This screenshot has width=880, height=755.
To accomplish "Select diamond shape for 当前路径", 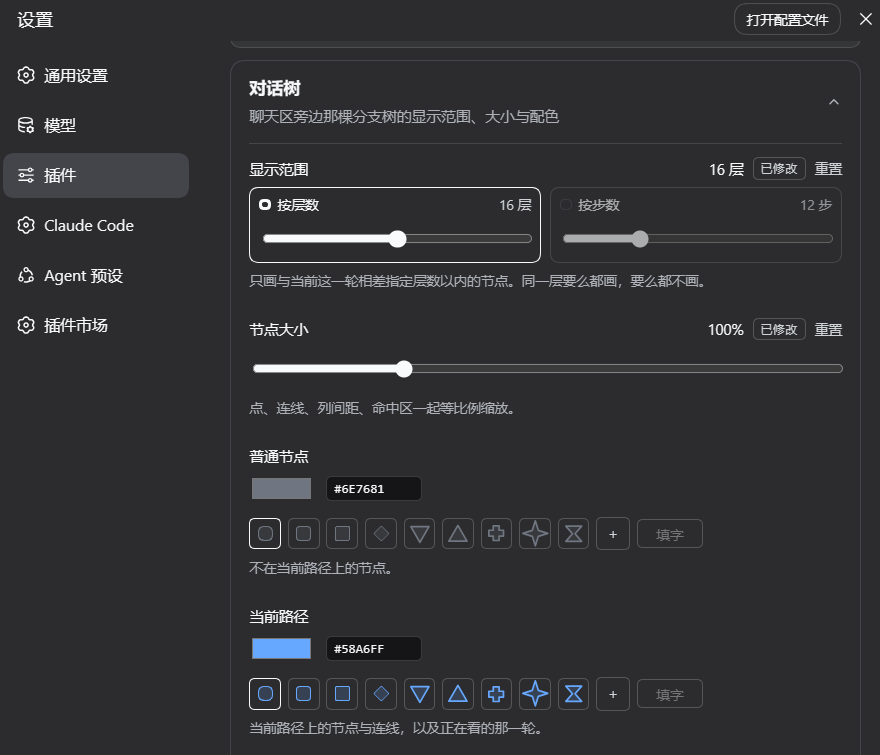I will click(381, 694).
